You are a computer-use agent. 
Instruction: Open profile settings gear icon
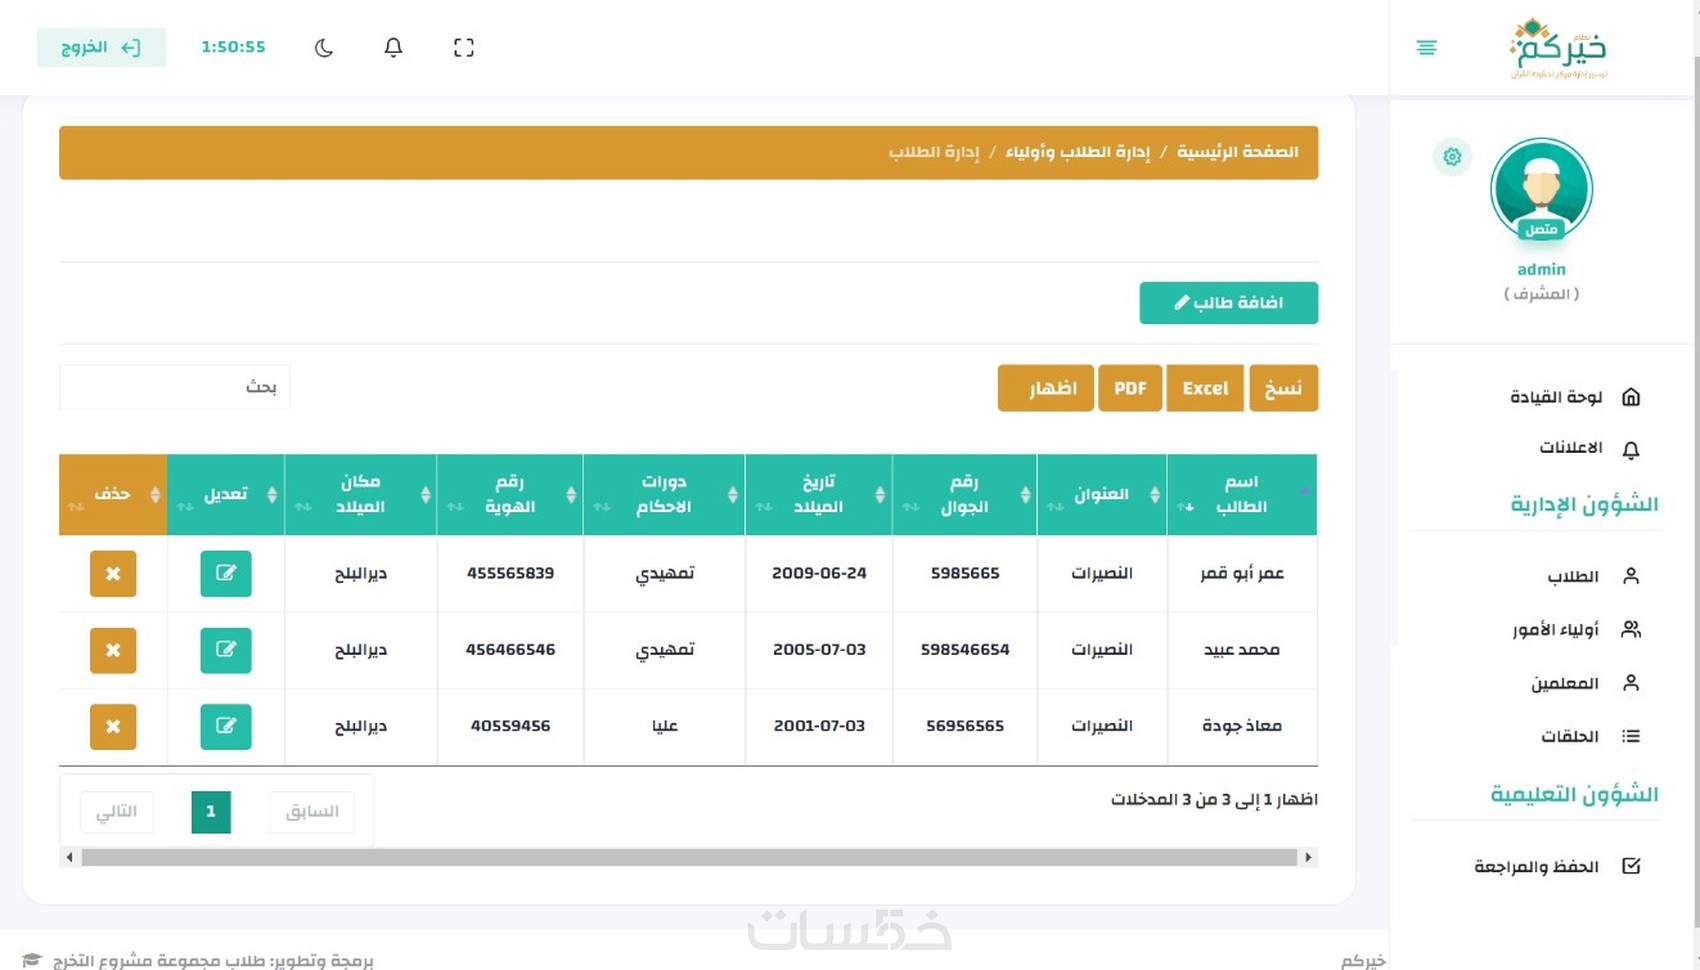[x=1452, y=157]
